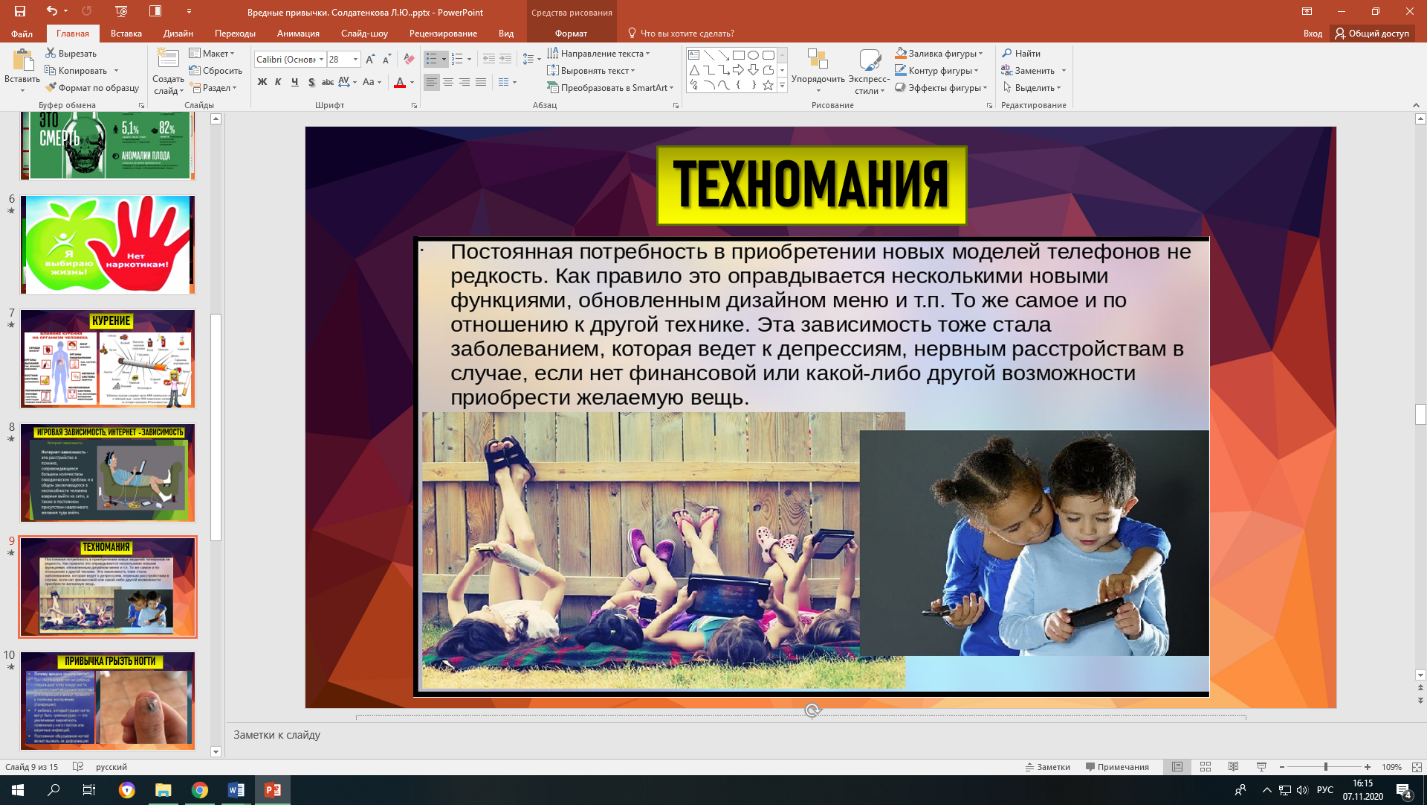Open Shape Outline (Контур фигуры) dropdown
This screenshot has width=1427, height=805.
tap(937, 71)
